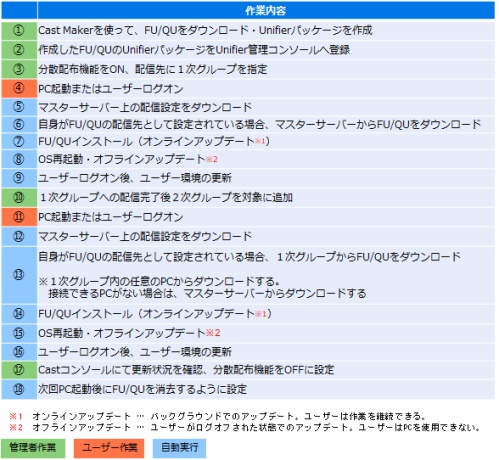The height and width of the screenshot is (460, 499).
Task: Select row text starting with Cast Maker
Action: click(205, 30)
